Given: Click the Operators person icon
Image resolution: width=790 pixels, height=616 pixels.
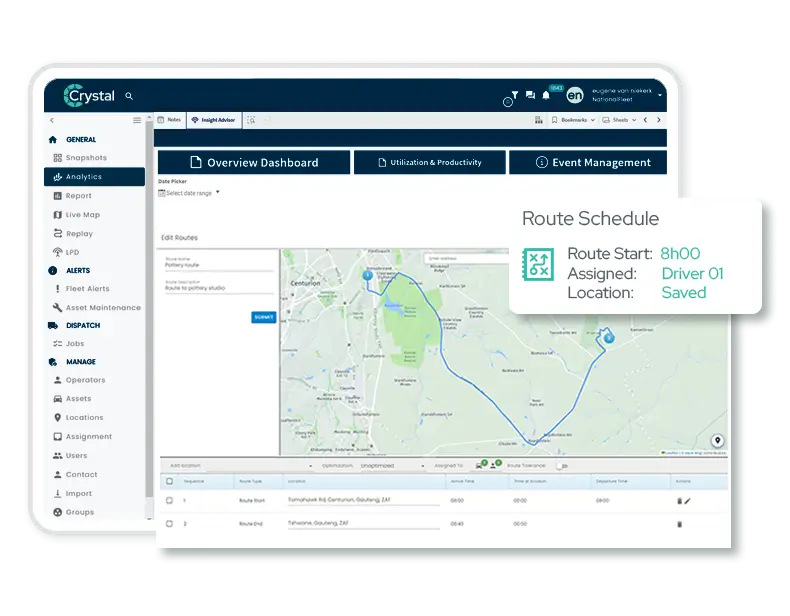Looking at the screenshot, I should click(x=57, y=380).
